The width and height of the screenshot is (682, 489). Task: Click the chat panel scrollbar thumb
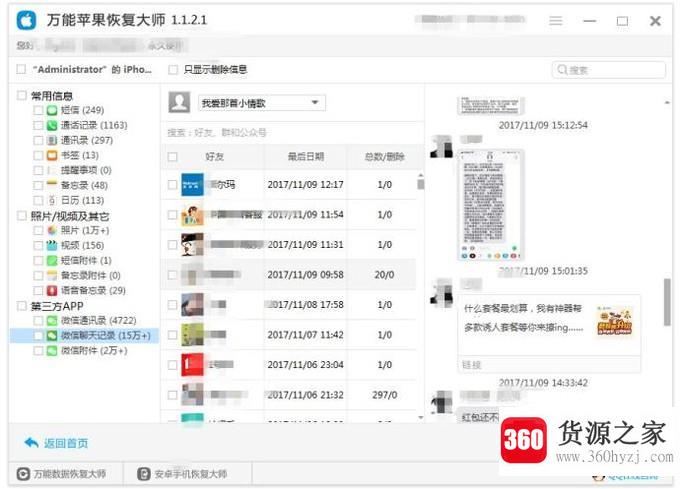tap(667, 302)
